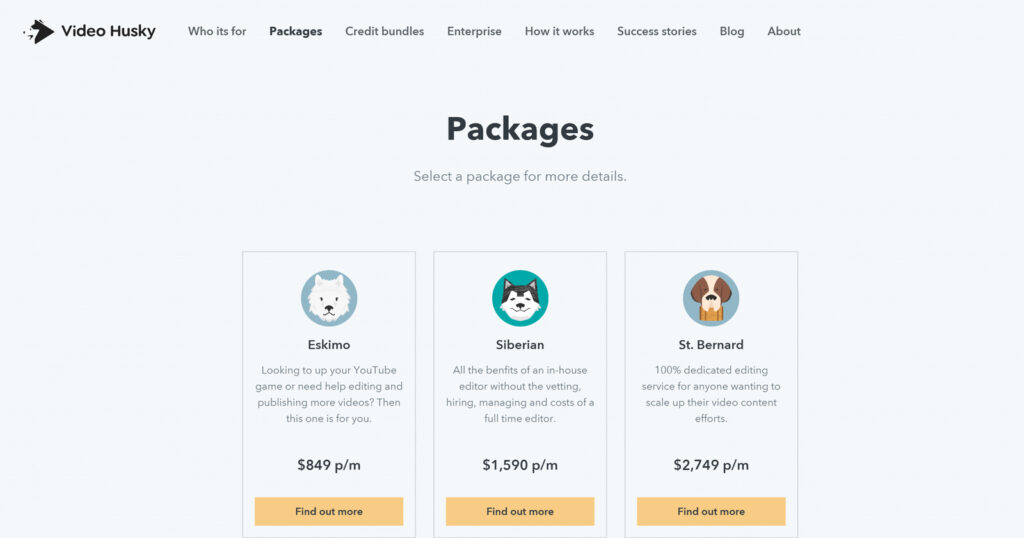Click the Eskimo package title
This screenshot has width=1024, height=538.
pyautogui.click(x=329, y=345)
